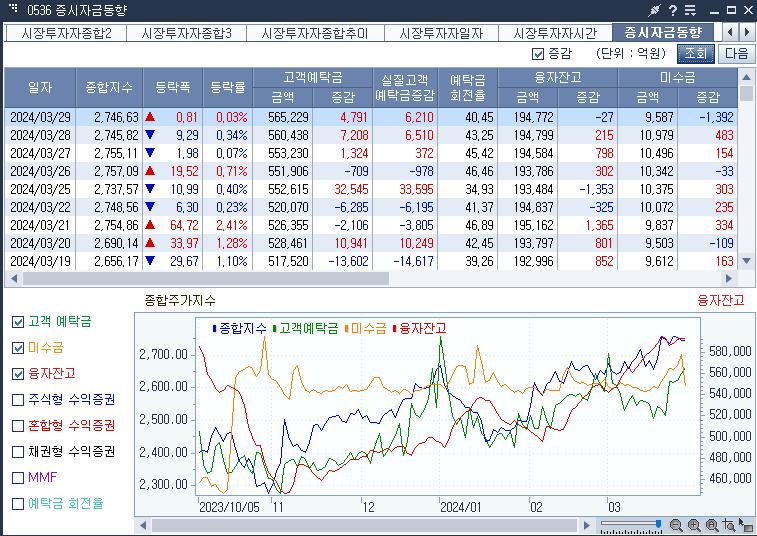Image resolution: width=757 pixels, height=536 pixels.
Task: Click the table vertical scrollbar thumb
Action: click(746, 93)
